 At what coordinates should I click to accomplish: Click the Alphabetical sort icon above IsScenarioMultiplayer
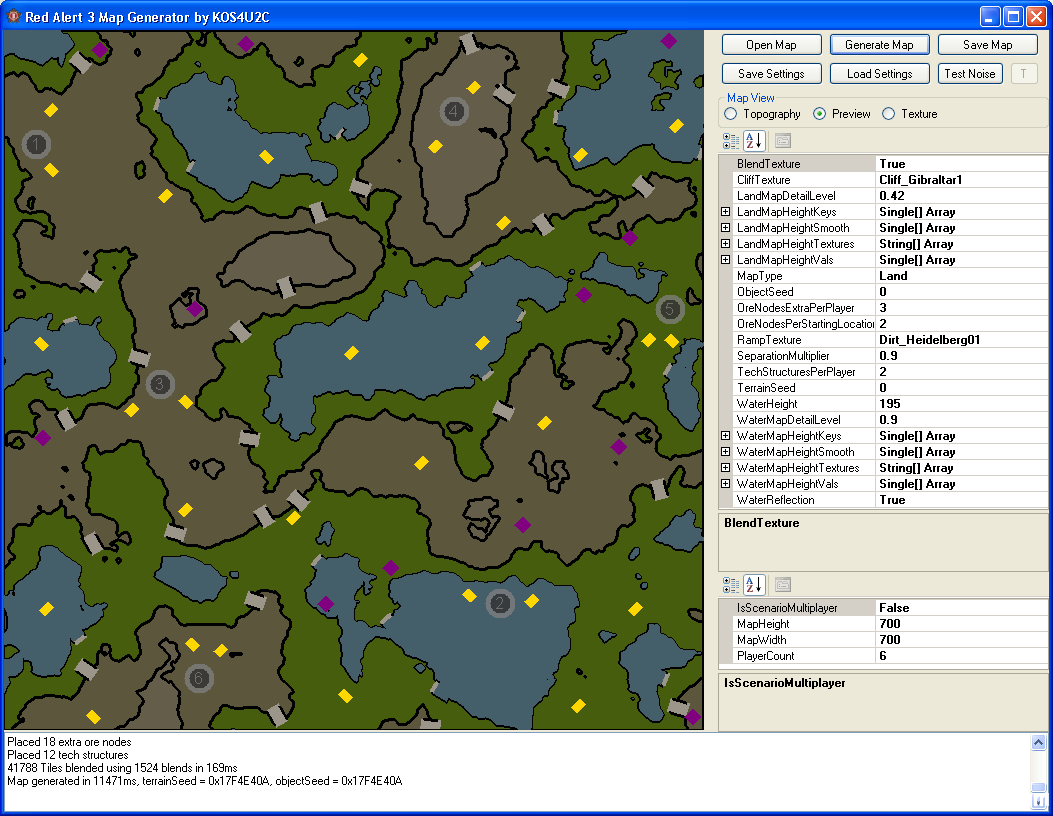754,585
